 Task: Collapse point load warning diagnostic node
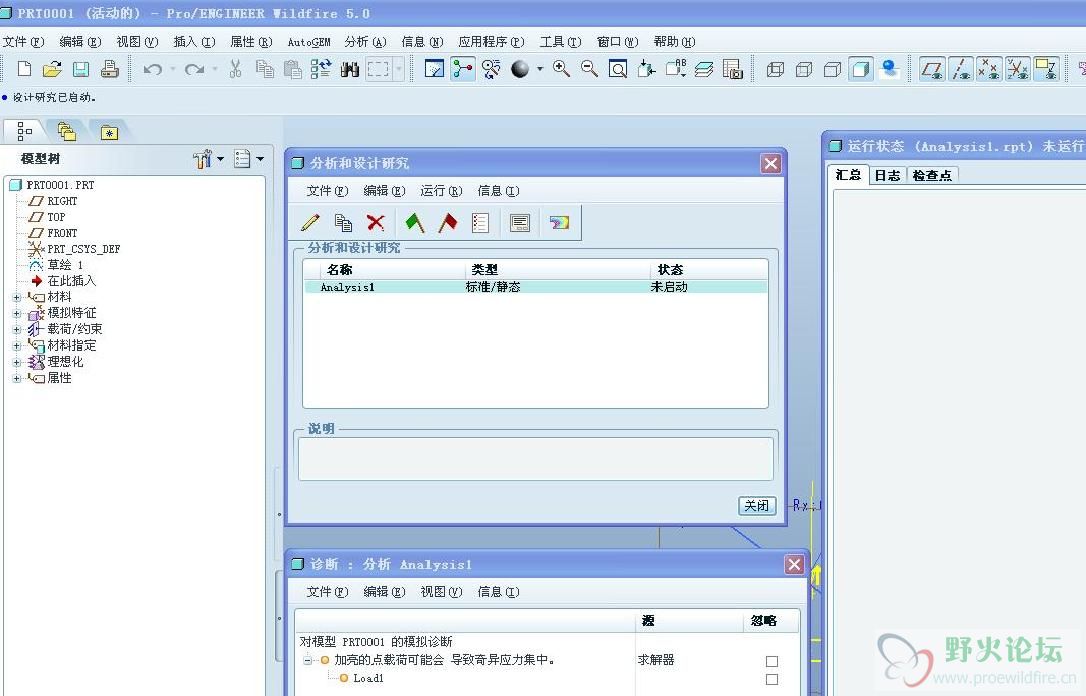[x=308, y=660]
